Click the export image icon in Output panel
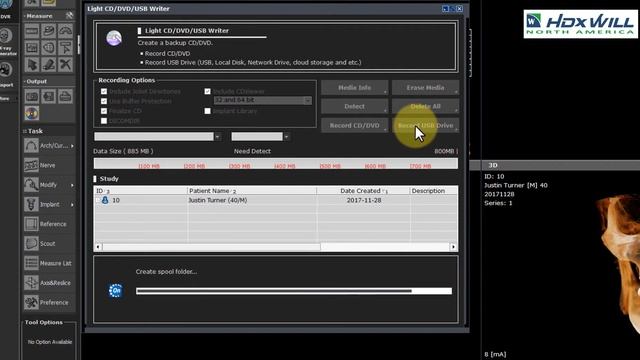 49,97
